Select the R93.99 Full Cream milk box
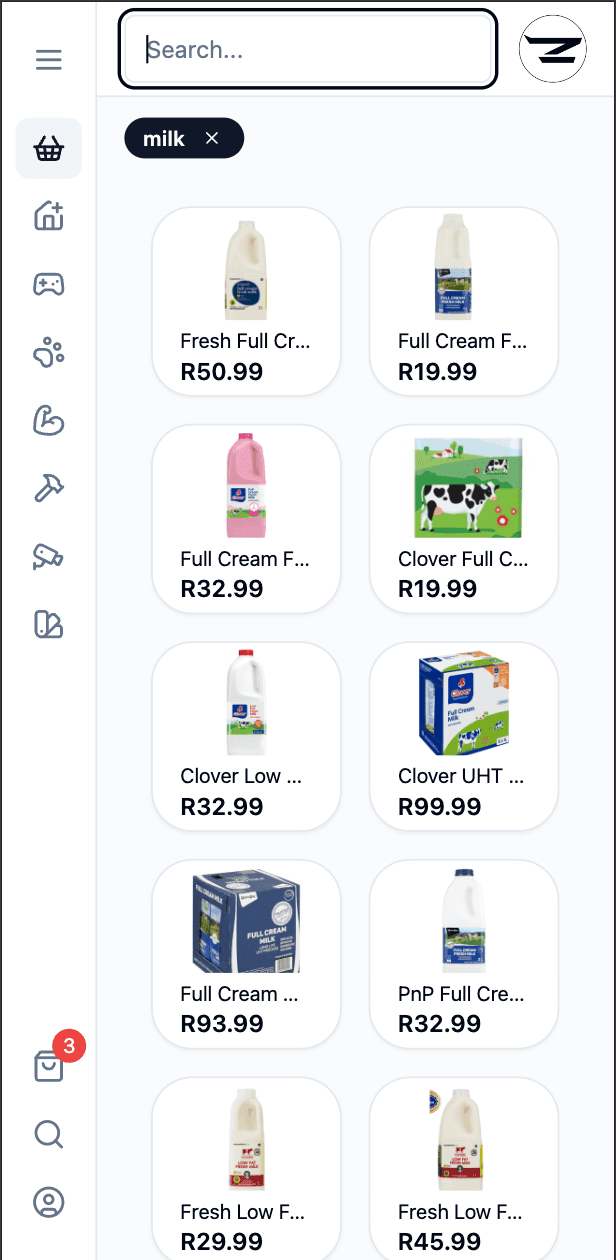The width and height of the screenshot is (616, 1260). point(246,954)
